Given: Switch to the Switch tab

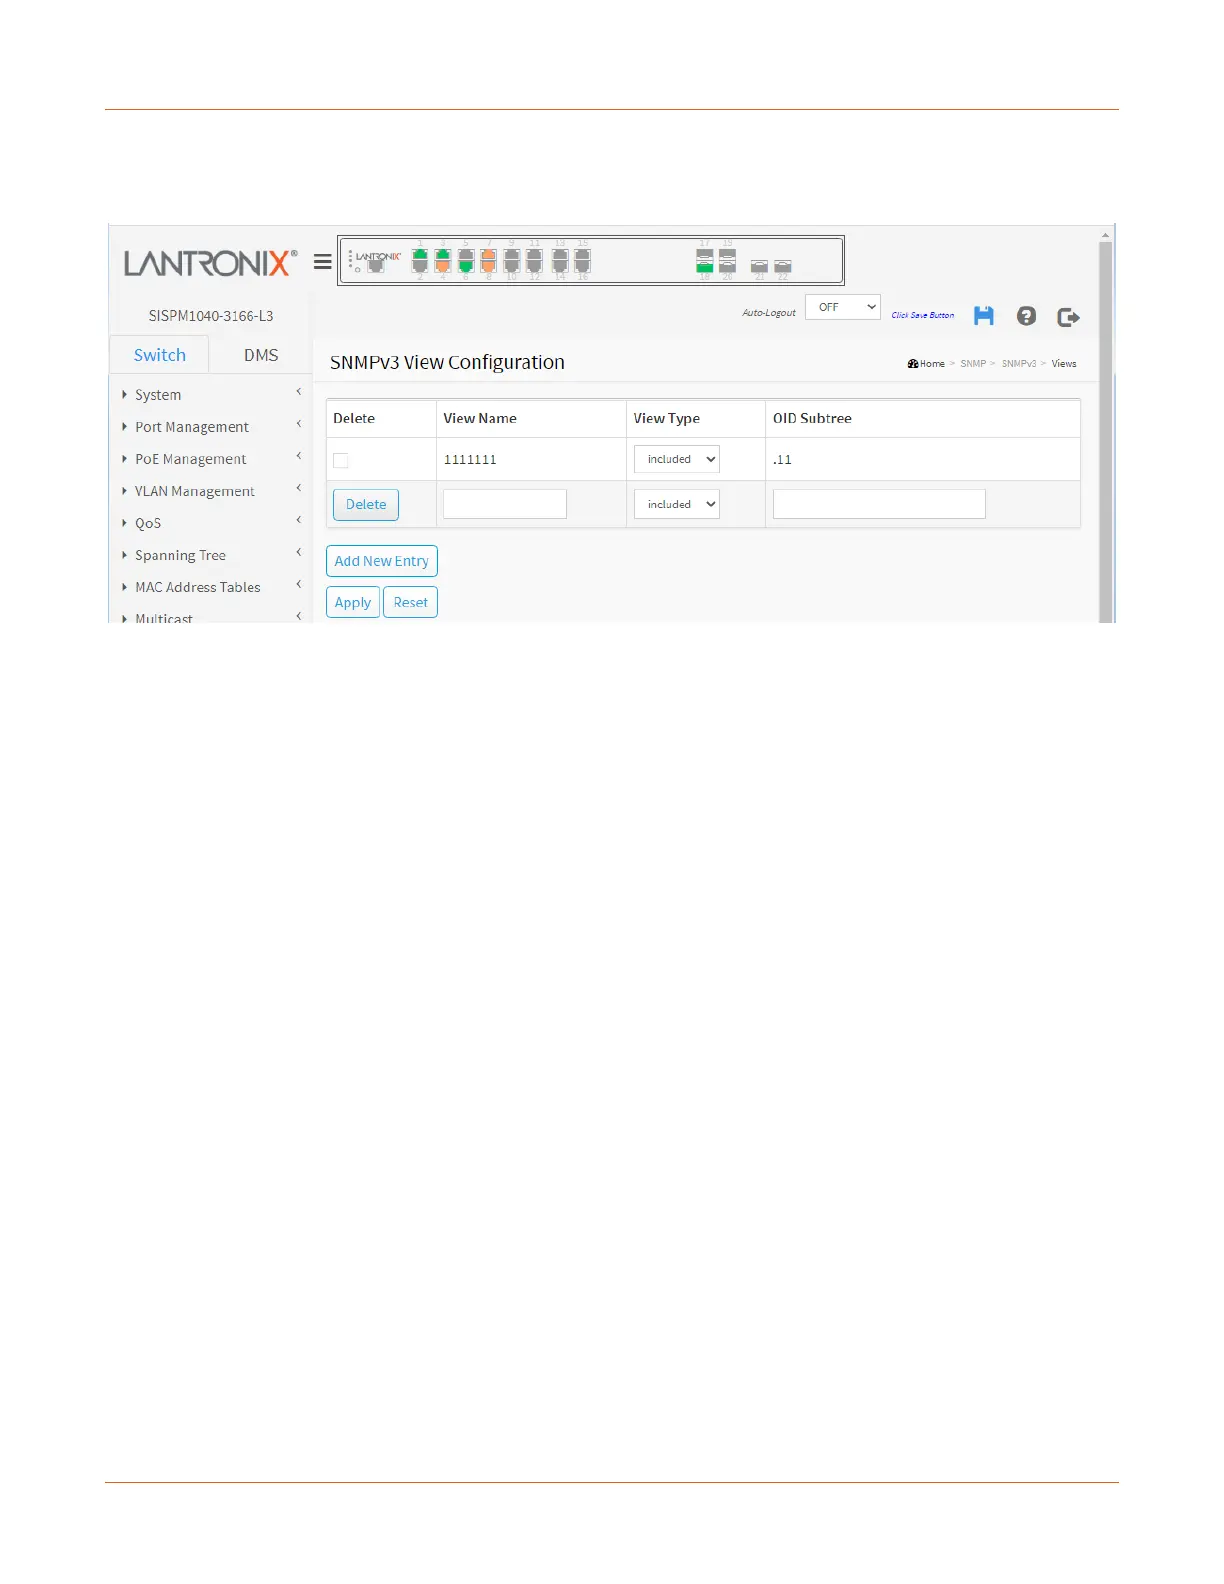Looking at the screenshot, I should click(x=160, y=355).
